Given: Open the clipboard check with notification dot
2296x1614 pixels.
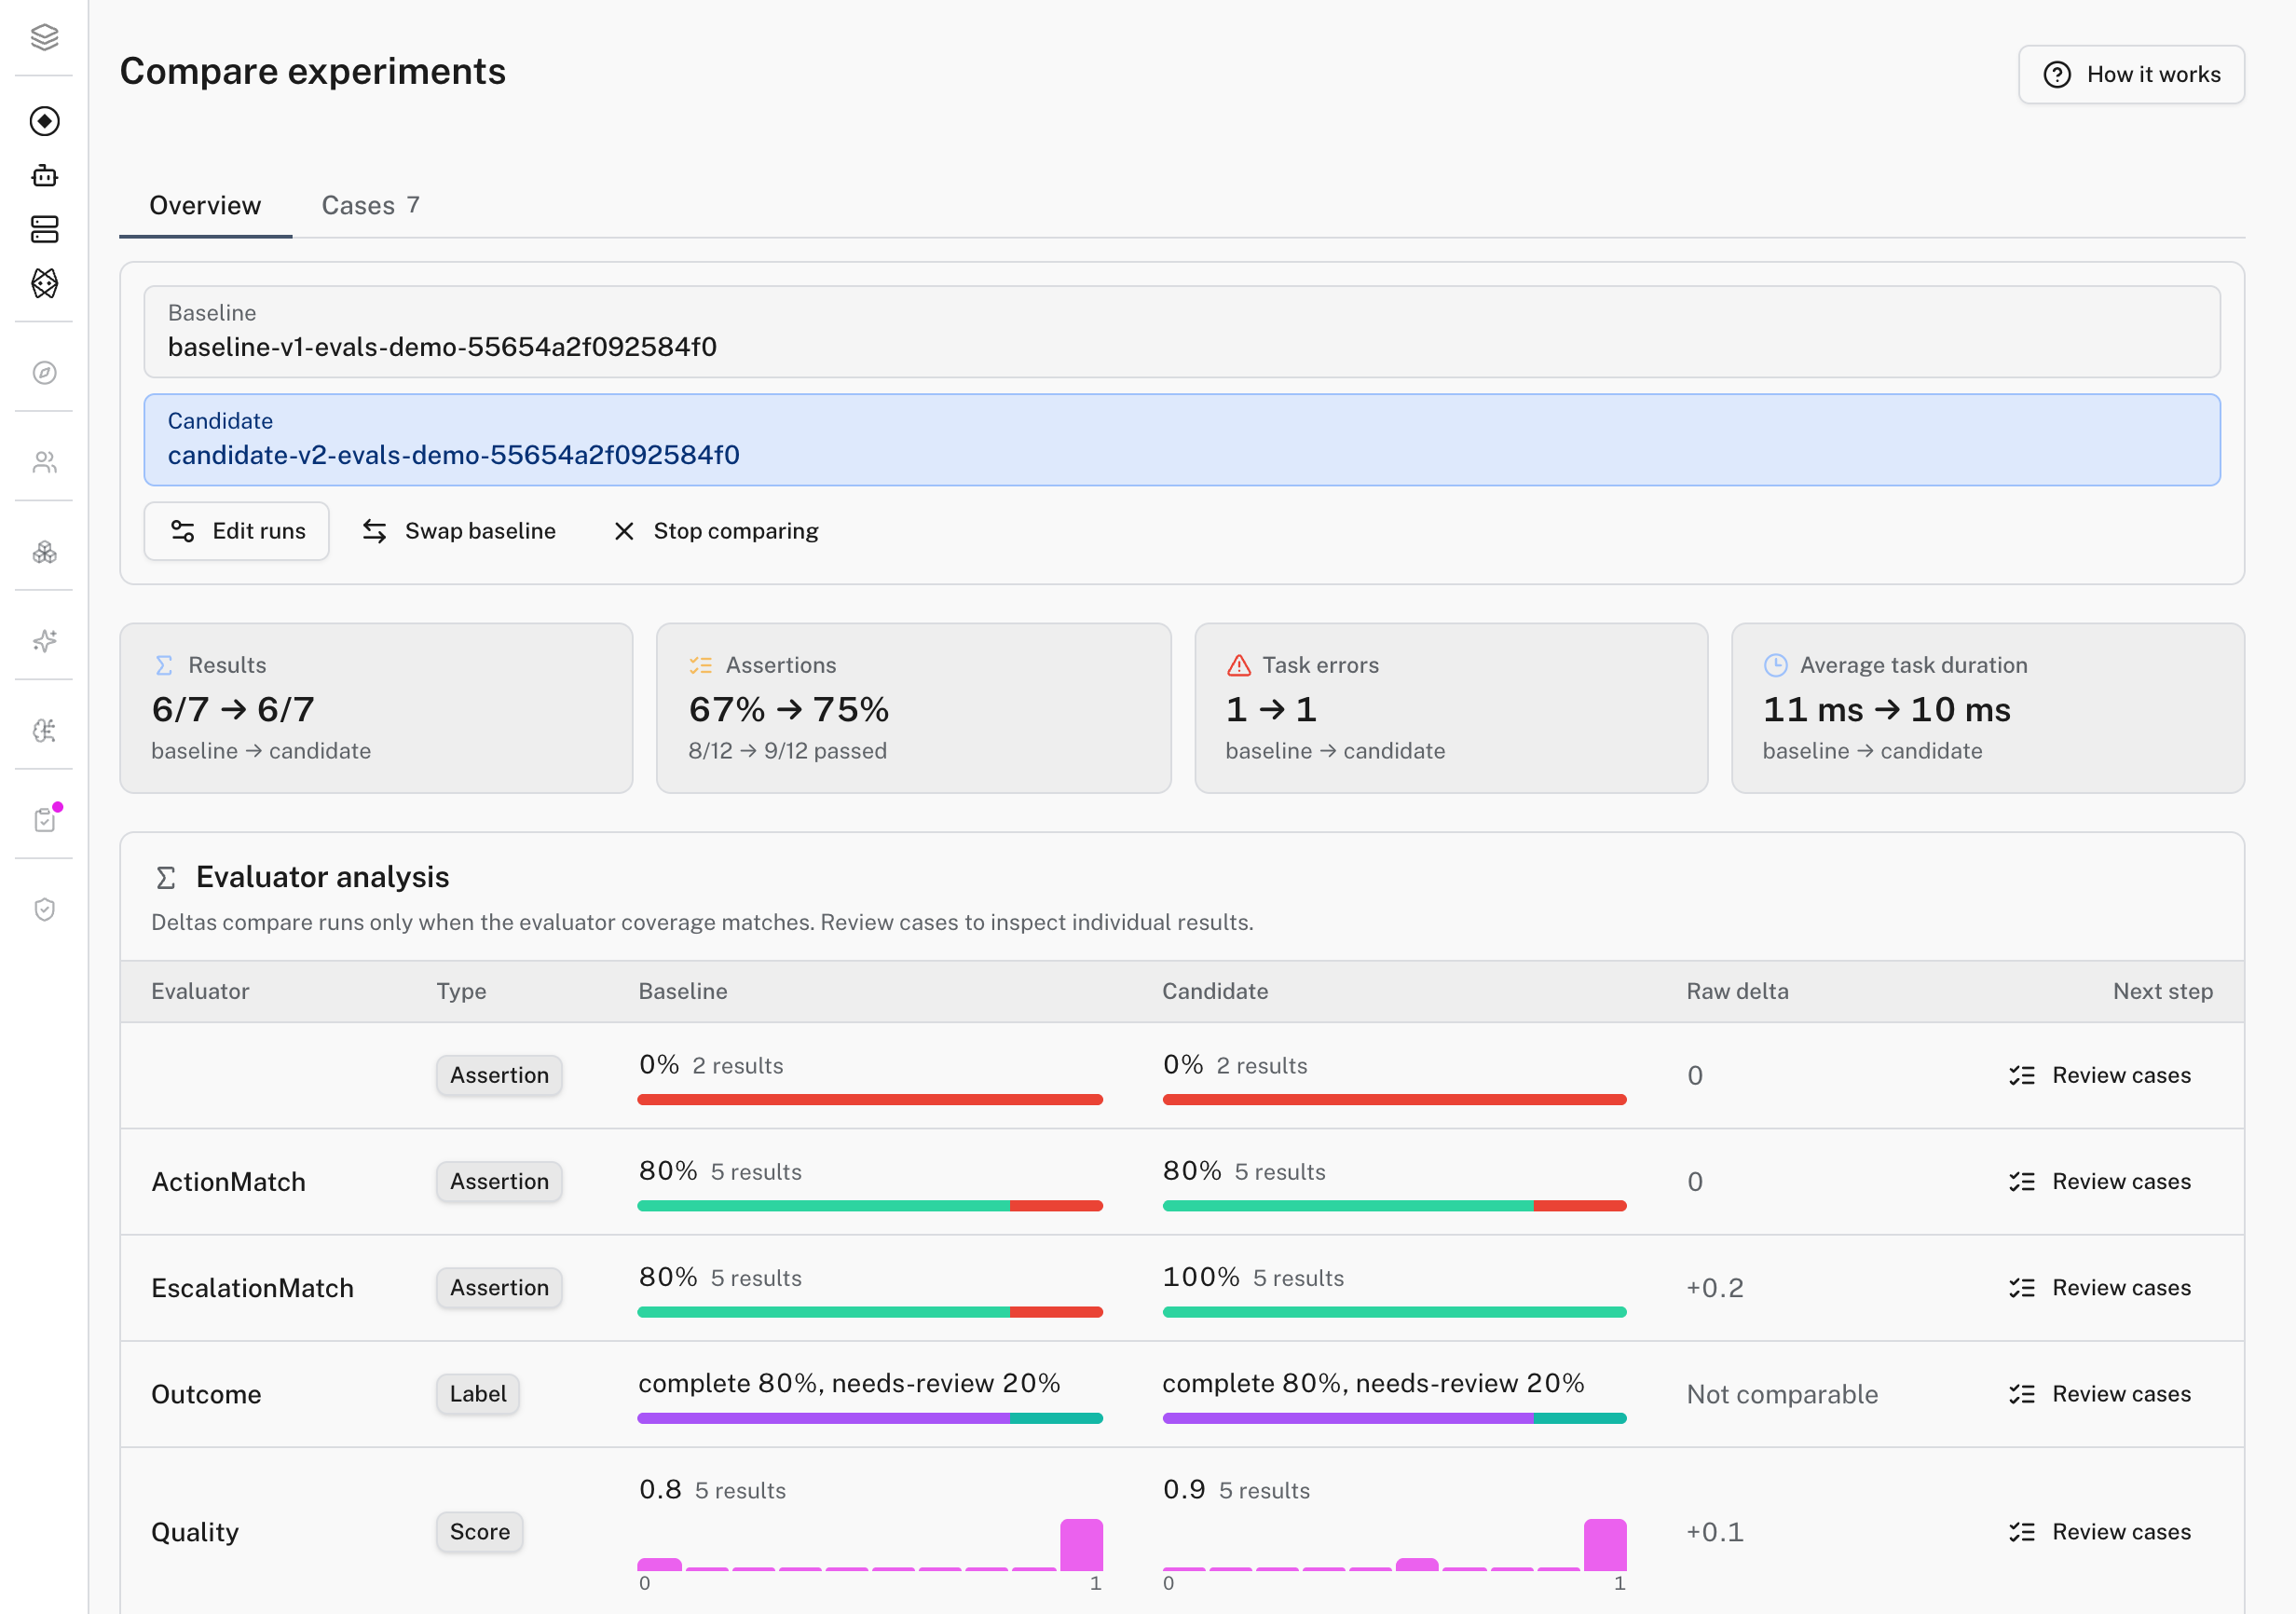Looking at the screenshot, I should pos(44,820).
